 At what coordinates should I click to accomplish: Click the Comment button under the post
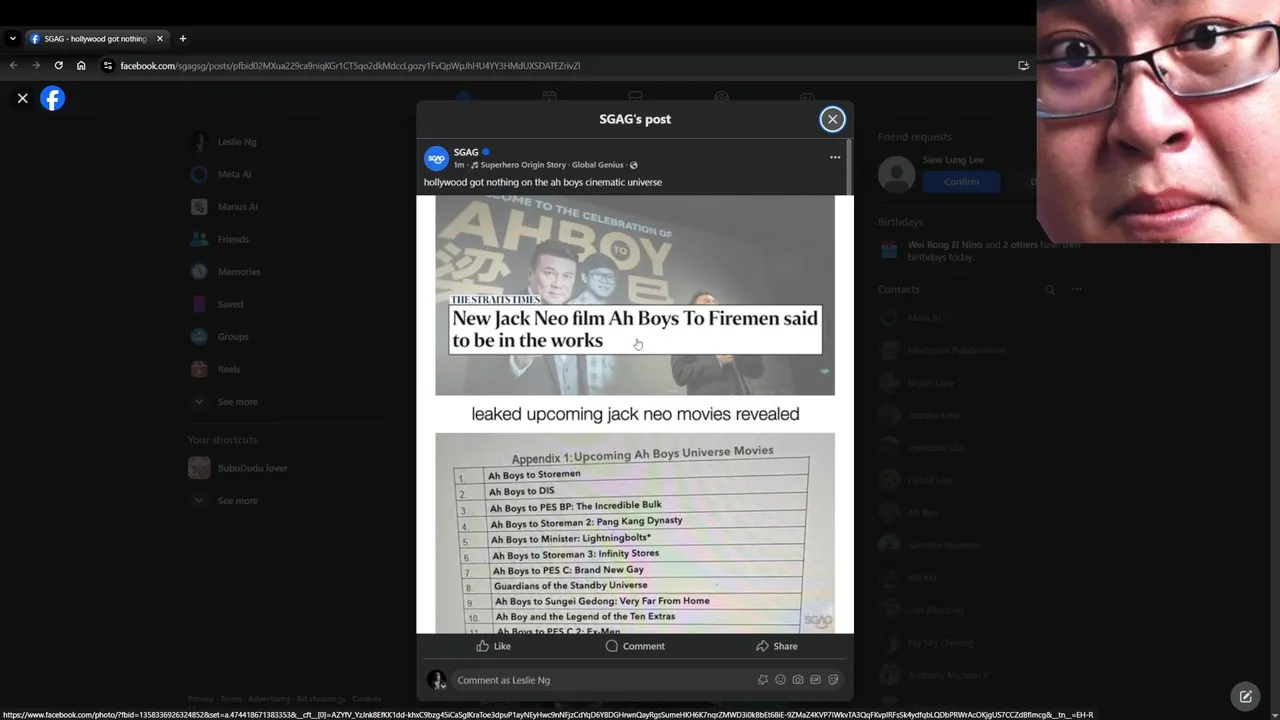pyautogui.click(x=635, y=646)
